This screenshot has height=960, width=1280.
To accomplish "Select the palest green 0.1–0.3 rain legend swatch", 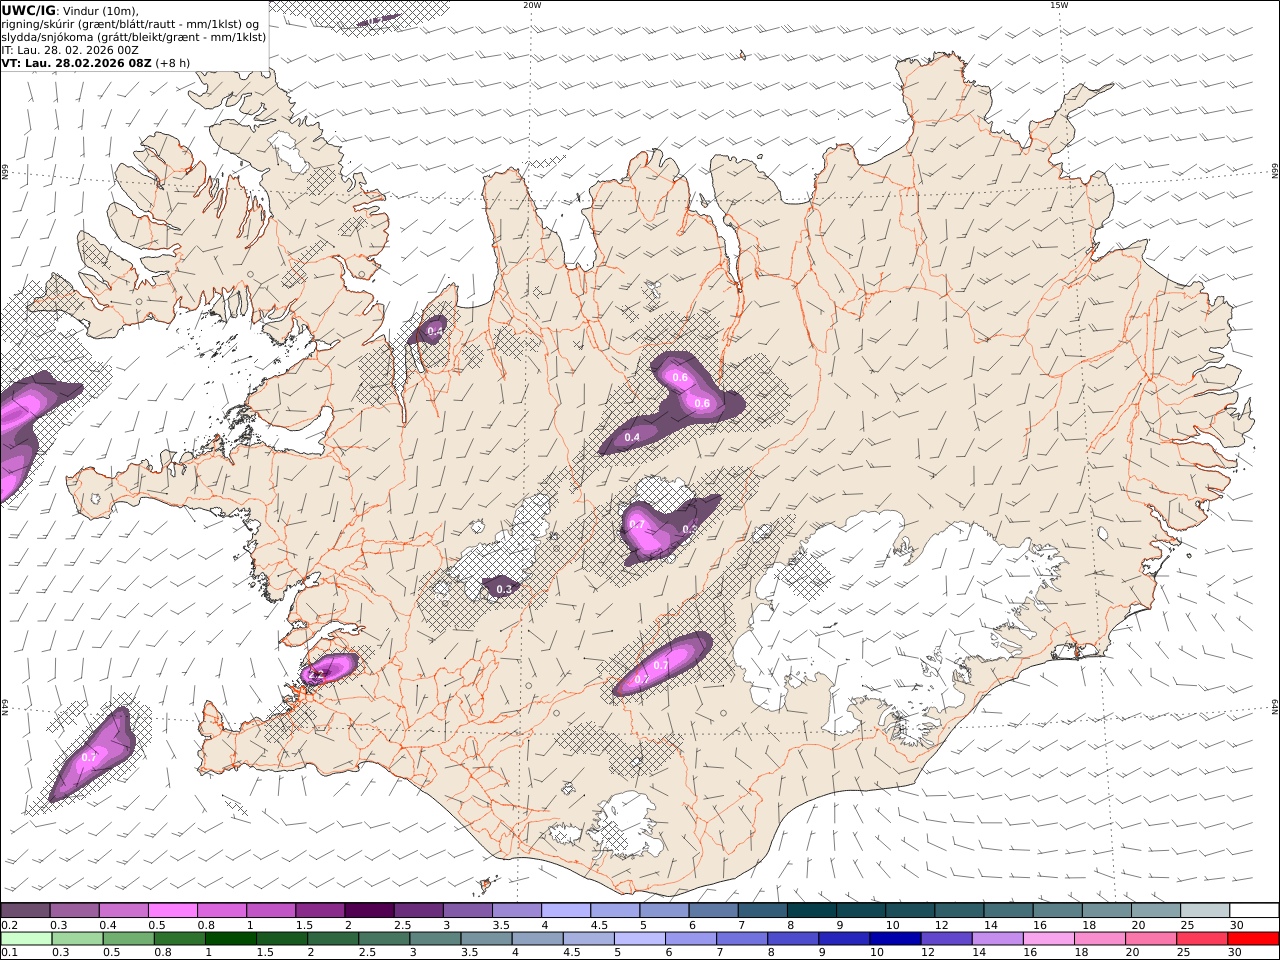I will (x=26, y=939).
